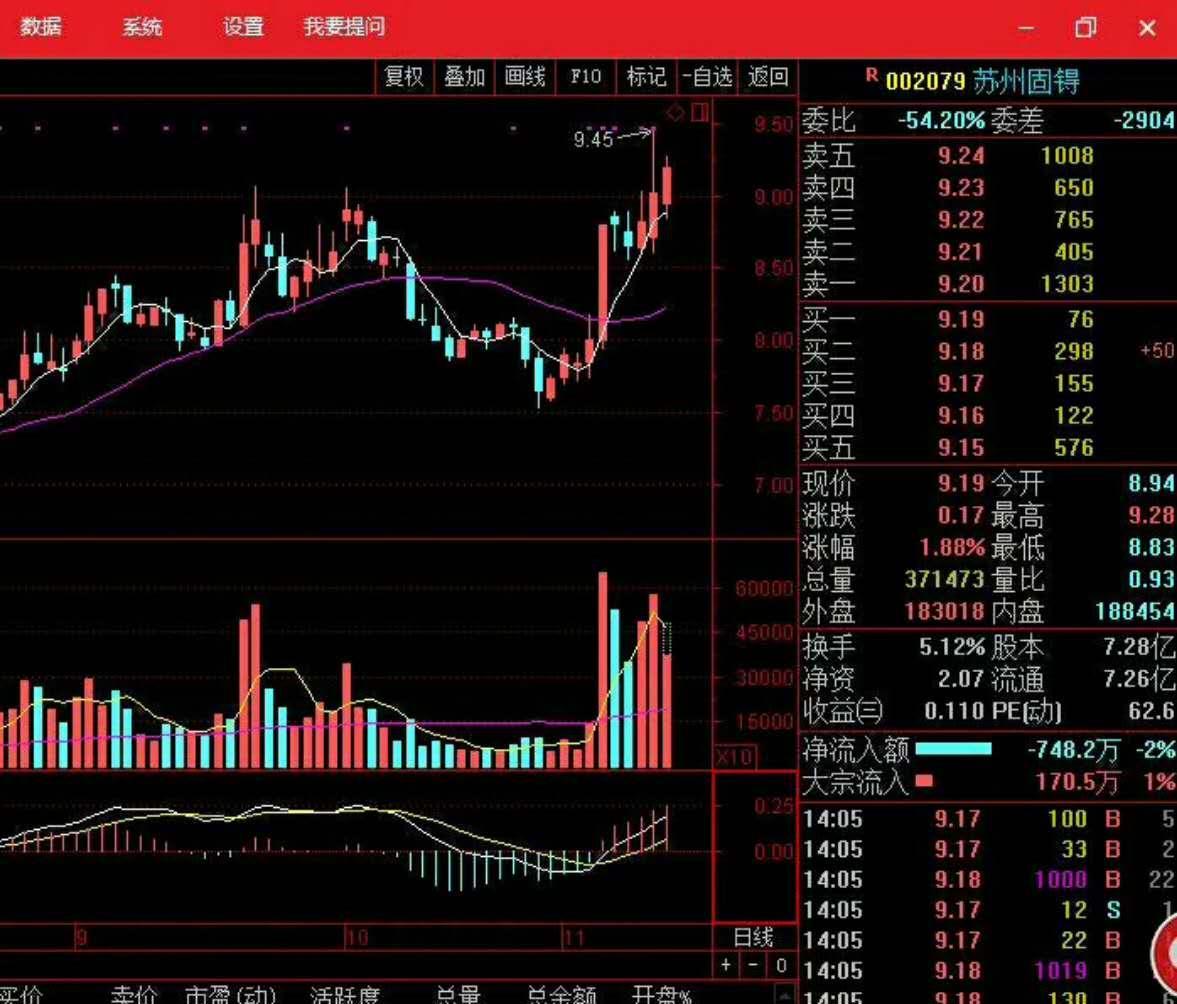This screenshot has height=1004, width=1177.
Task: Click the 今开 value 8.94
Action: (x=1151, y=483)
